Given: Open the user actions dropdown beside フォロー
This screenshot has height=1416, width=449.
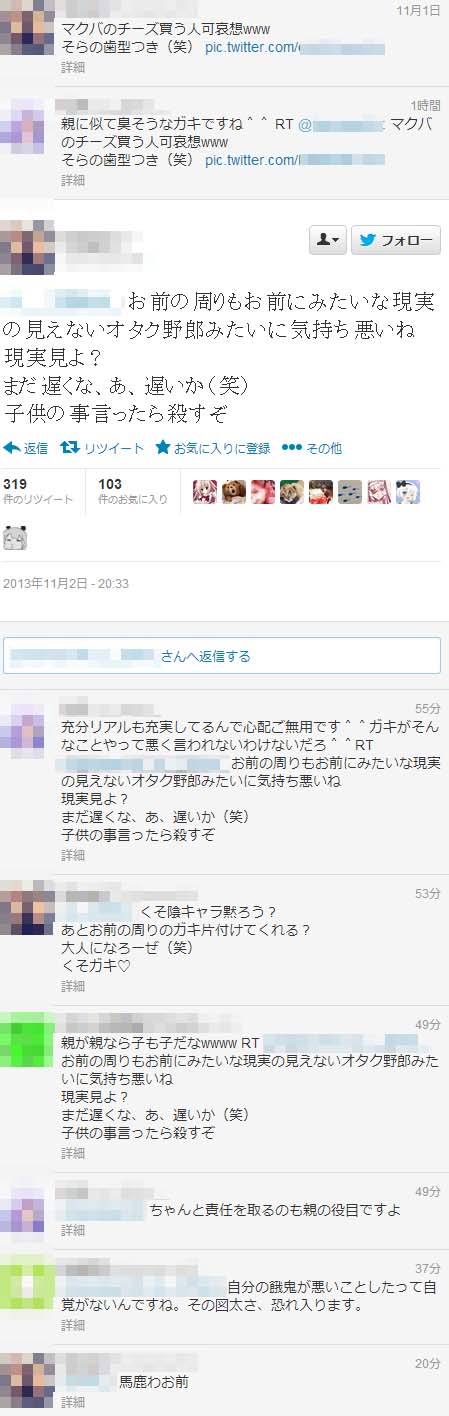Looking at the screenshot, I should point(327,240).
